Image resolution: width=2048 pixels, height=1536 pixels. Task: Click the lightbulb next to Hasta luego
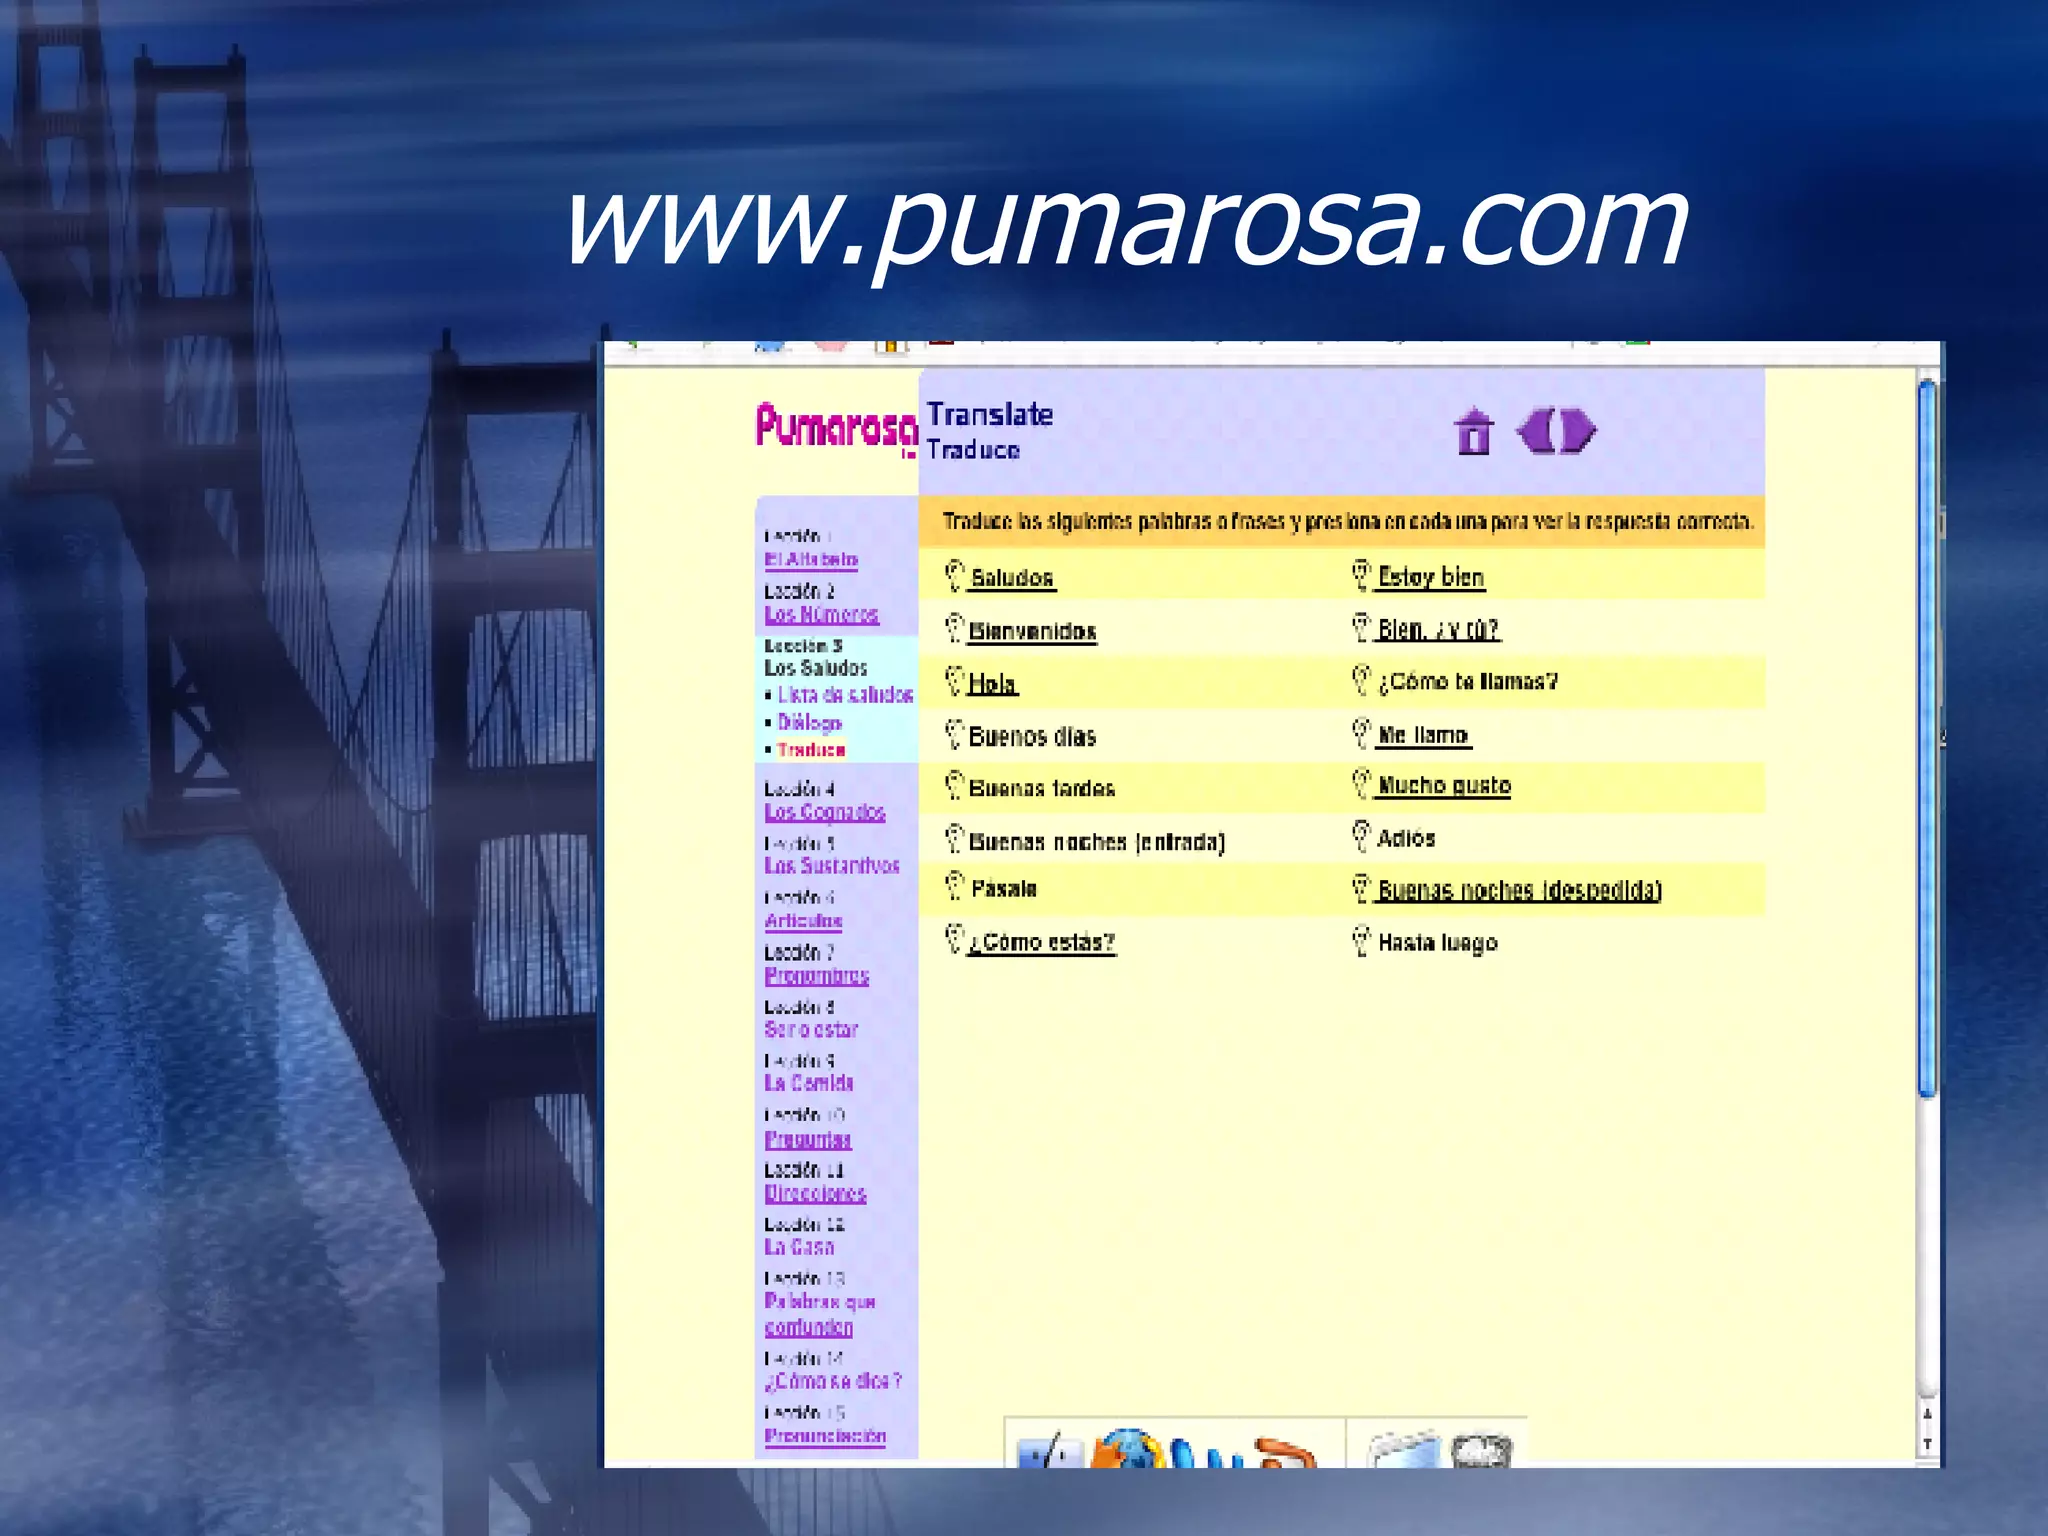click(1361, 941)
